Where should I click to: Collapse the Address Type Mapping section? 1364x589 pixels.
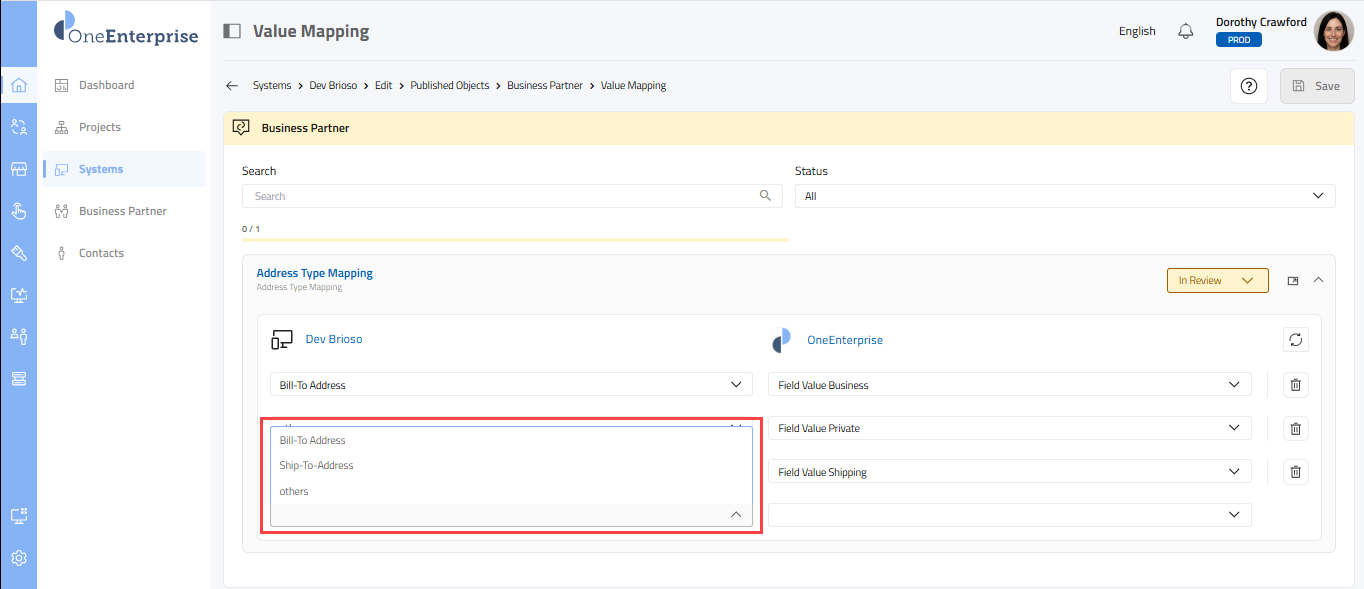pos(1318,280)
